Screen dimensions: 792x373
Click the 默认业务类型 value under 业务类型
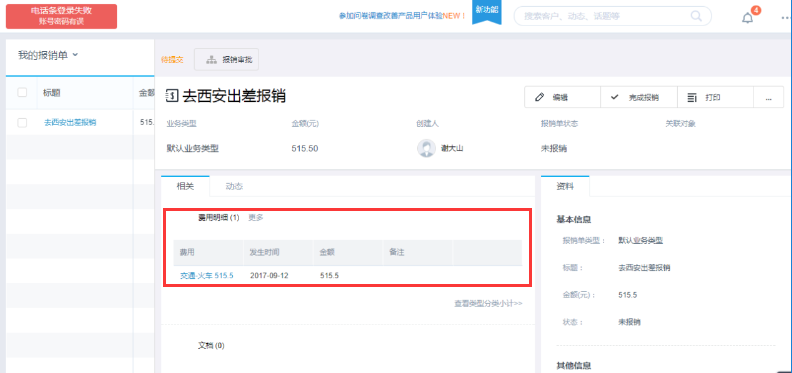(x=193, y=149)
